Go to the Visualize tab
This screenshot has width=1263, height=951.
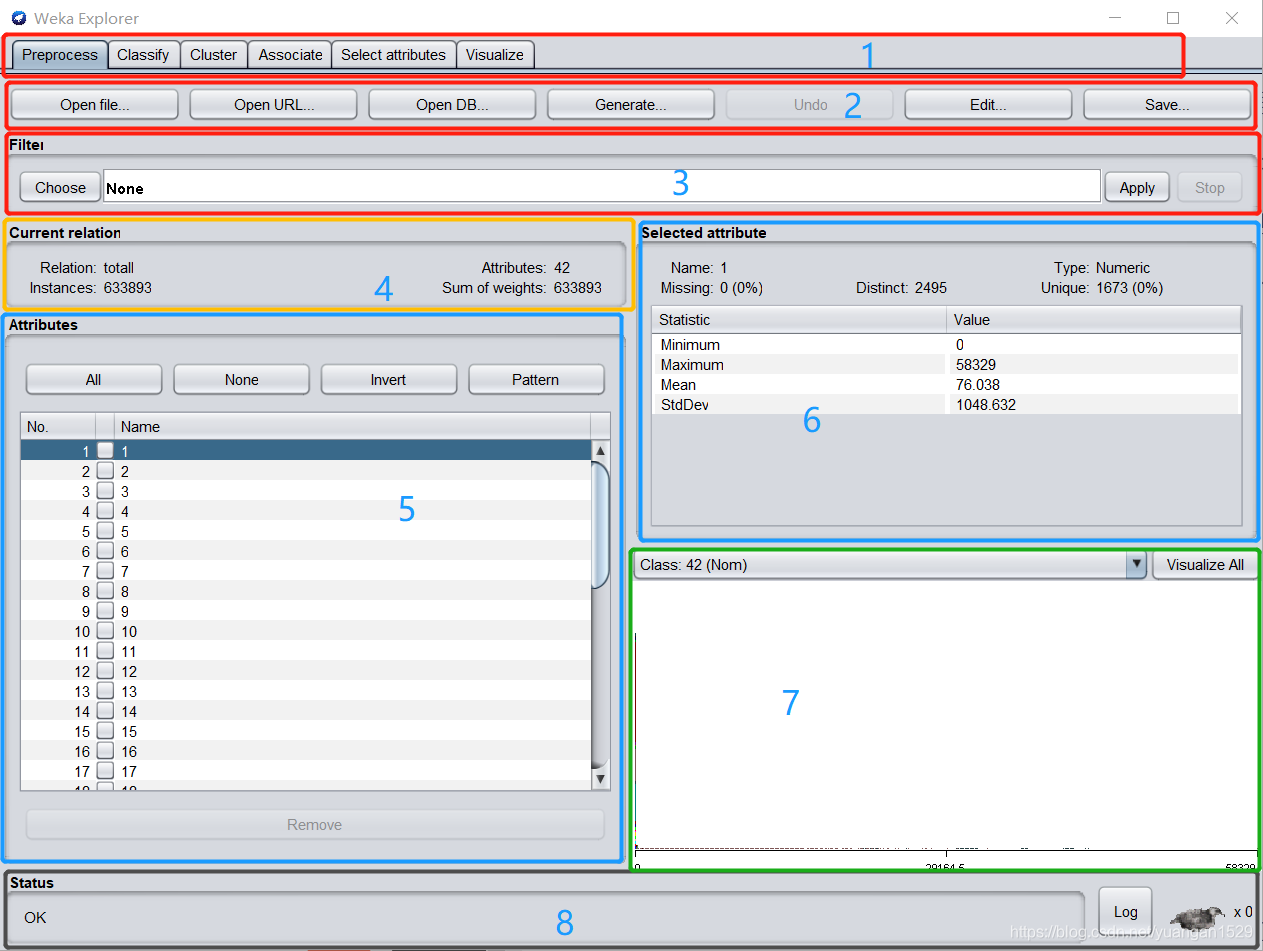(495, 55)
